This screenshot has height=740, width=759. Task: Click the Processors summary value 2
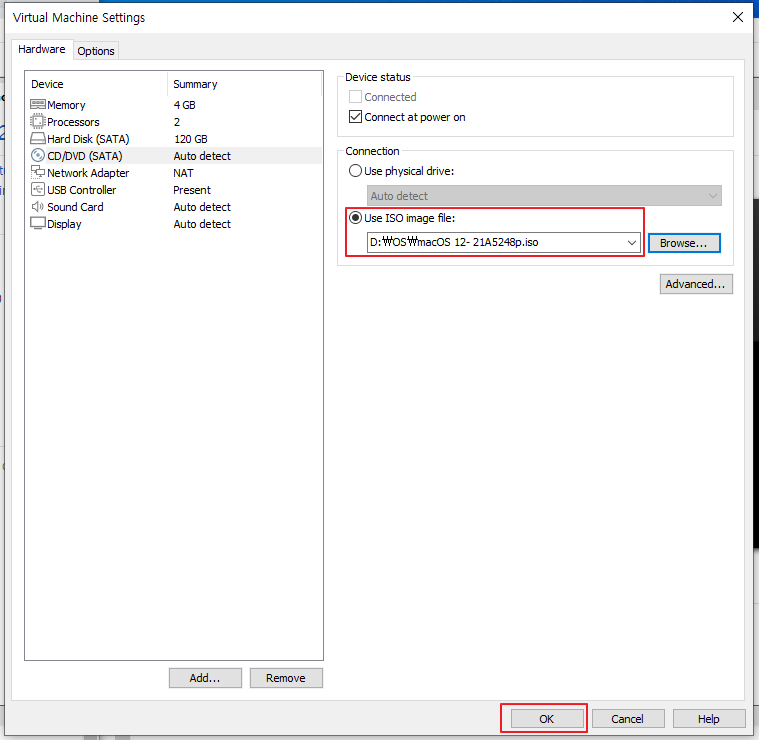point(177,122)
